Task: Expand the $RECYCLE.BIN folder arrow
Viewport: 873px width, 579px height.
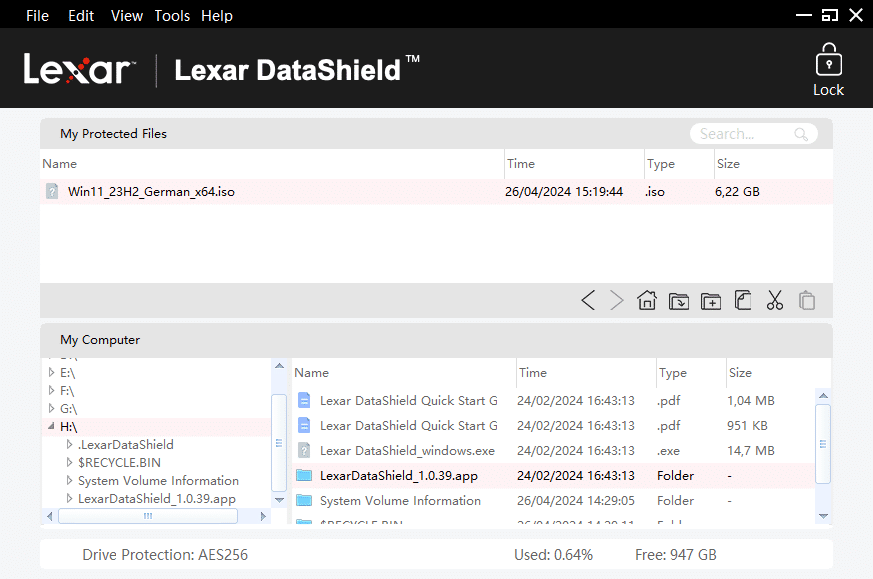Action: [x=69, y=463]
